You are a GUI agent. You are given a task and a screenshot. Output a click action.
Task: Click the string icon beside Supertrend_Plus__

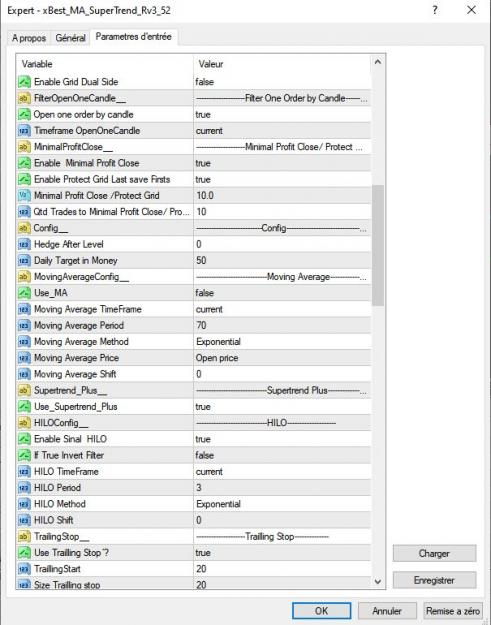click(24, 391)
